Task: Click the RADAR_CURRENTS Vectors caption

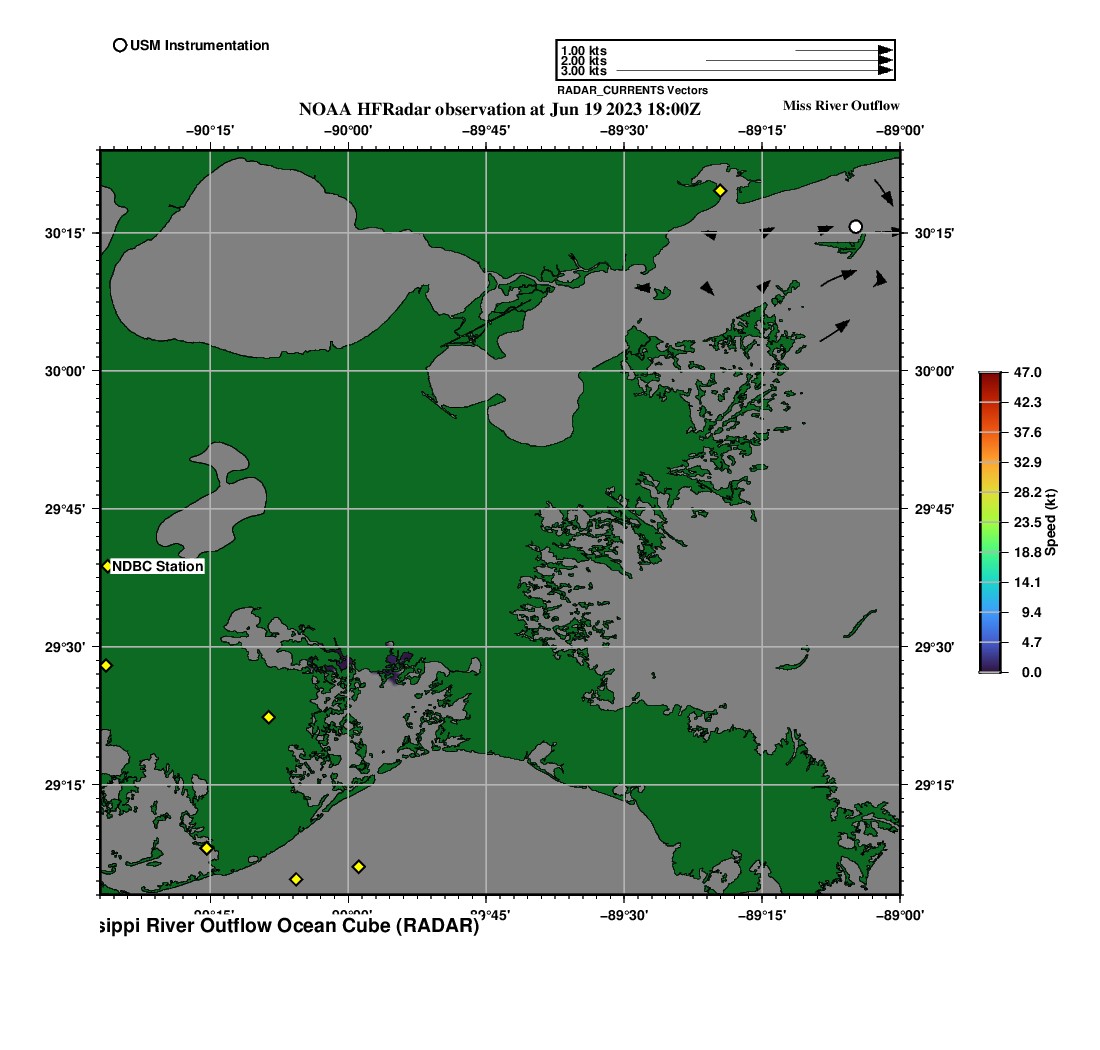Action: point(632,90)
